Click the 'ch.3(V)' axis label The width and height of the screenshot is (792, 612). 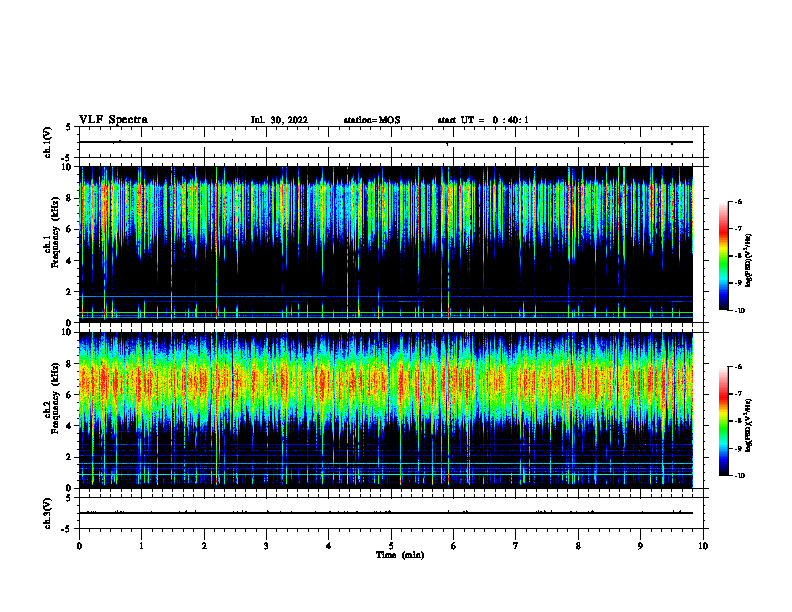[x=48, y=513]
